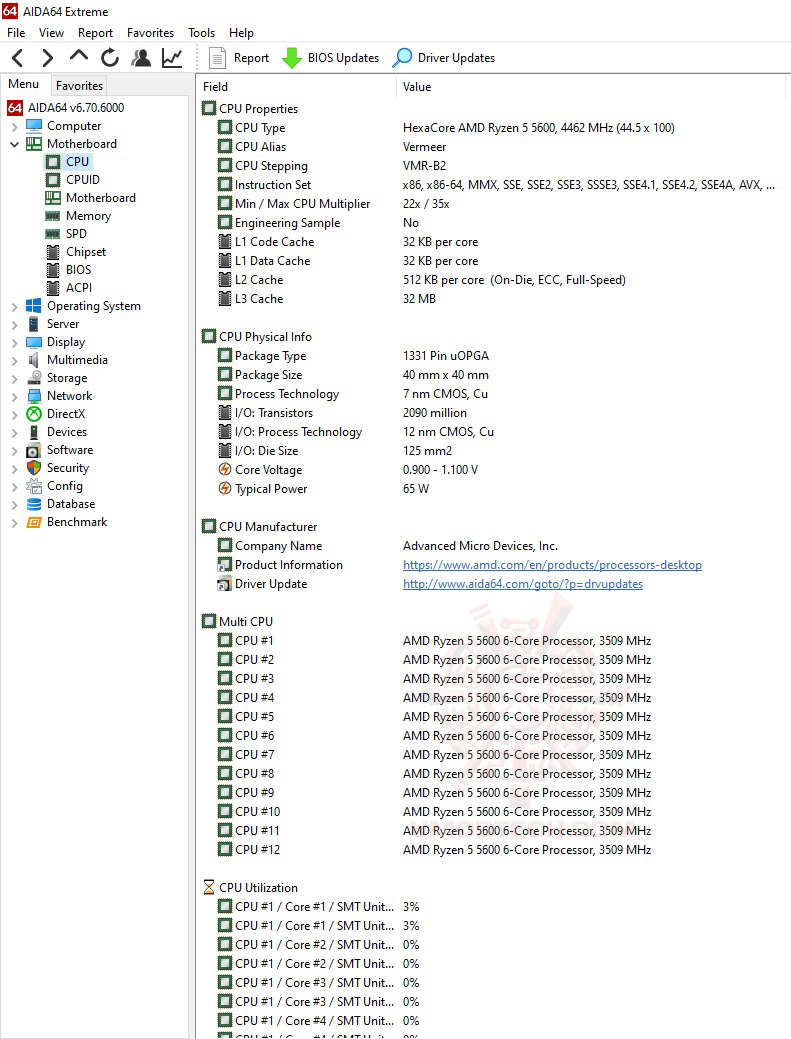The width and height of the screenshot is (791, 1039).
Task: Switch to the Menu tab
Action: [x=24, y=84]
